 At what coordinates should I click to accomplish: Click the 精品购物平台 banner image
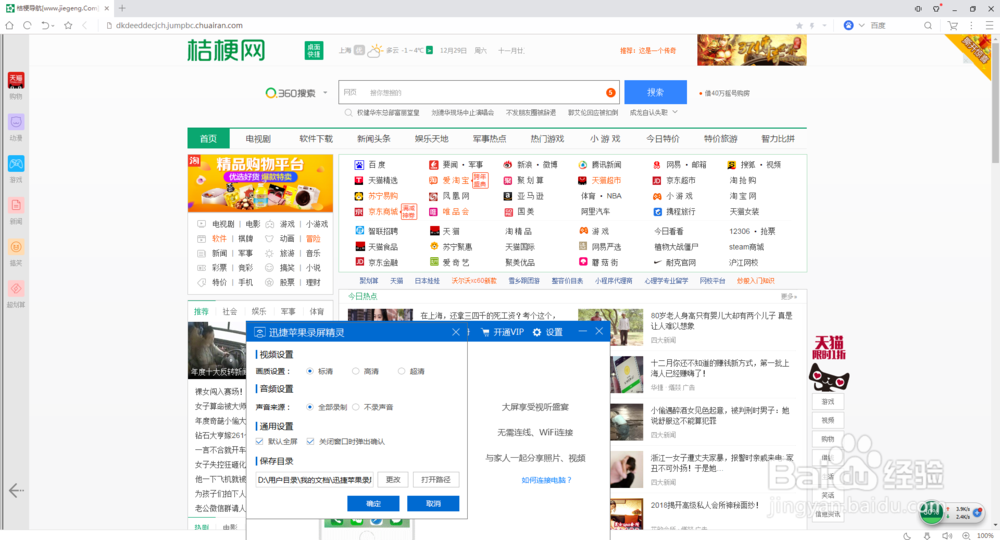pos(260,183)
